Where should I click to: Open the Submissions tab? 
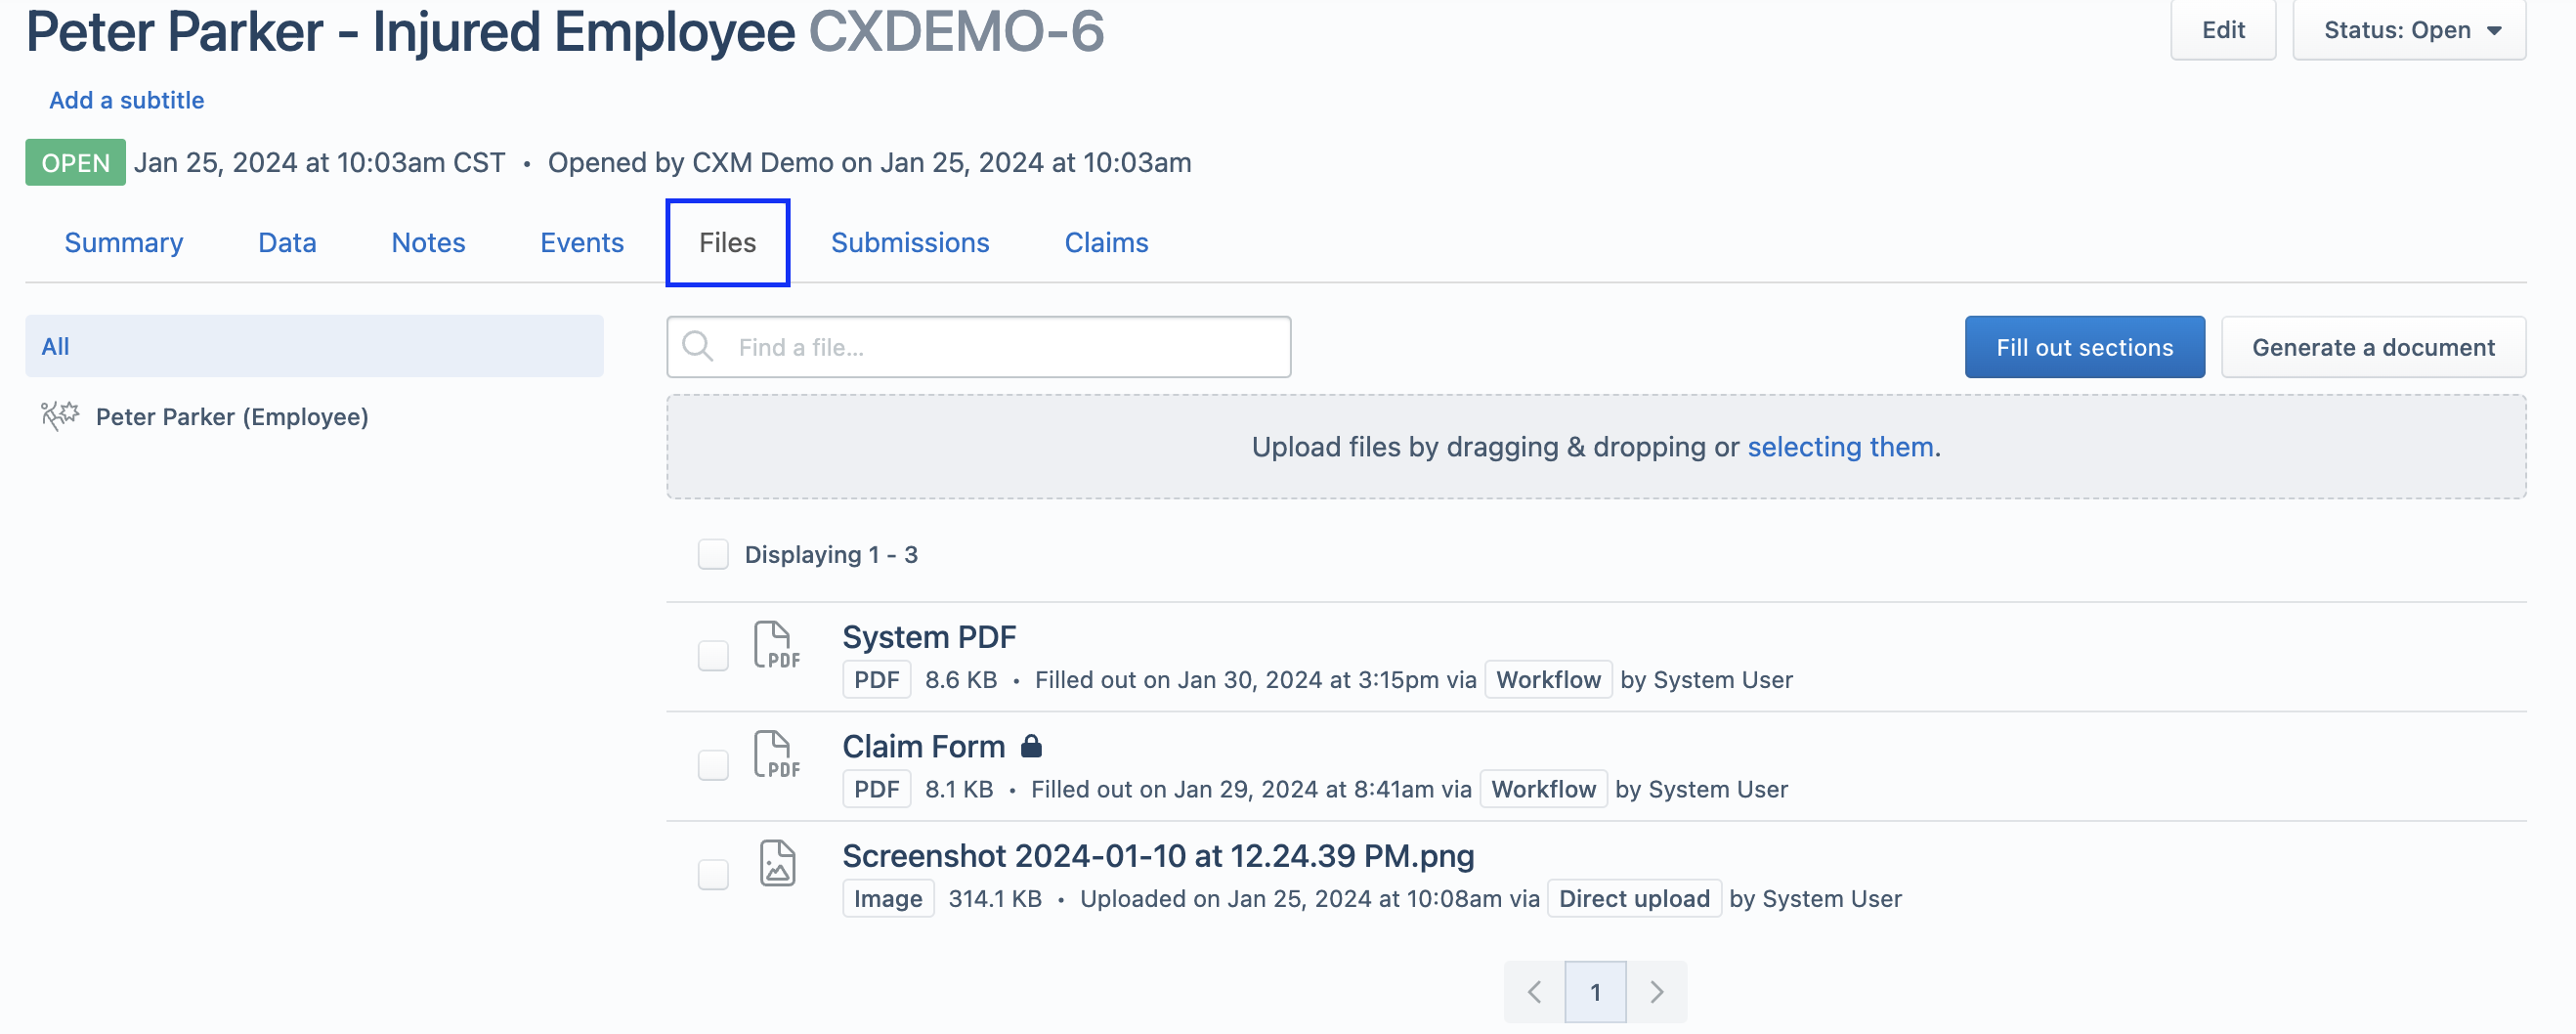910,243
